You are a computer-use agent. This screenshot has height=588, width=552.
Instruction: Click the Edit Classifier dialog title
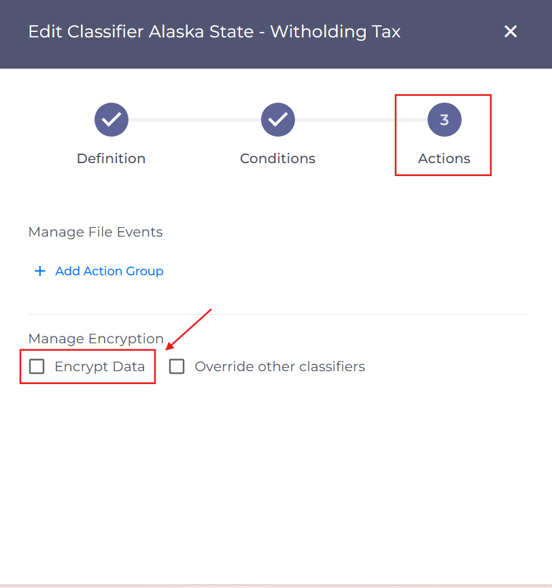coord(214,32)
